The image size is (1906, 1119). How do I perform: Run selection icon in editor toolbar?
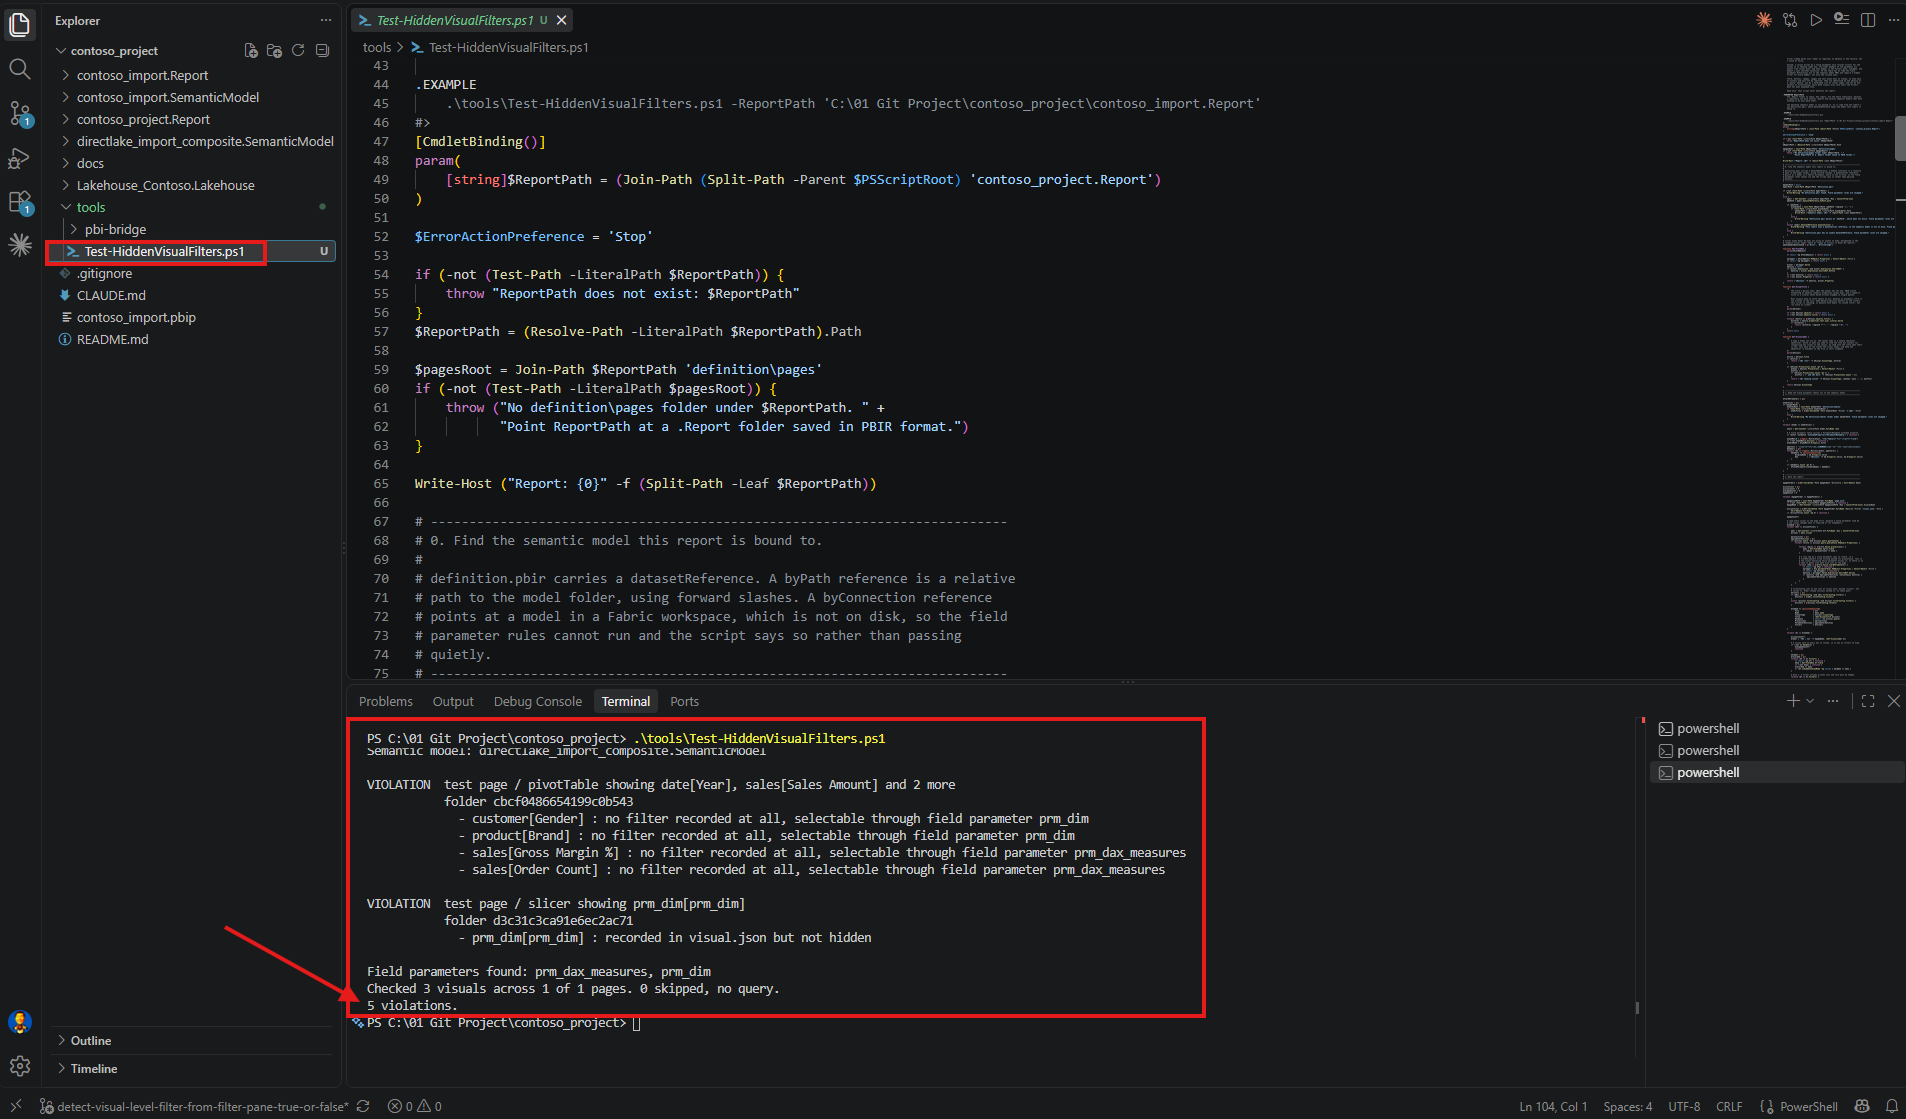1842,20
